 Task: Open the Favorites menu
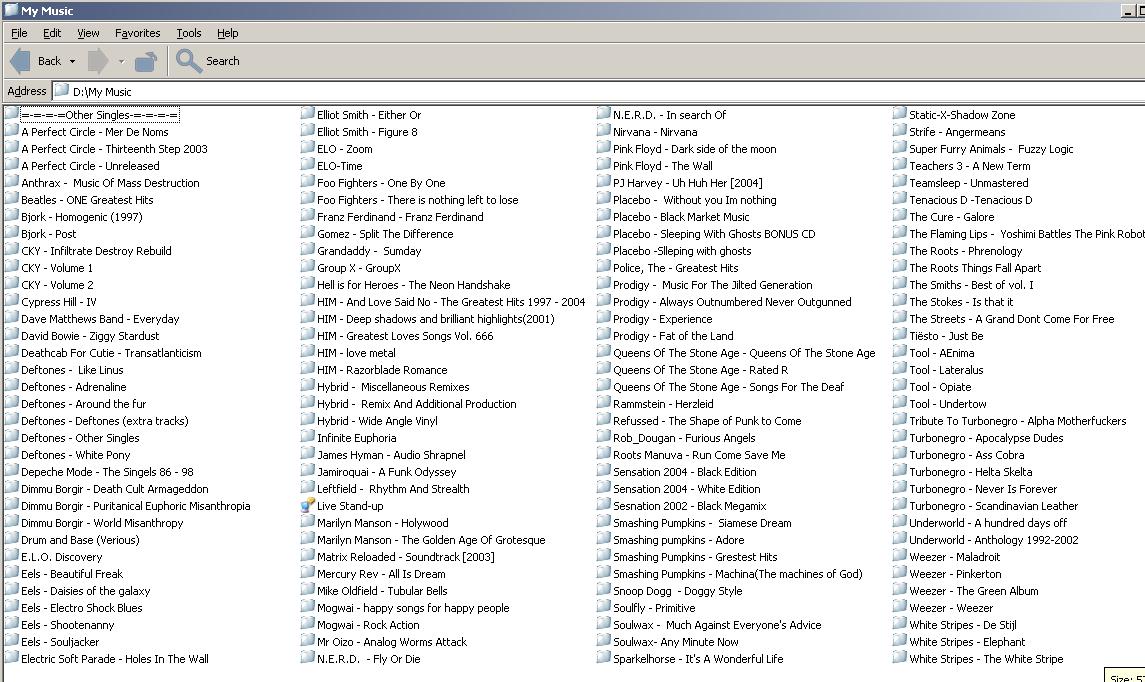(x=137, y=33)
